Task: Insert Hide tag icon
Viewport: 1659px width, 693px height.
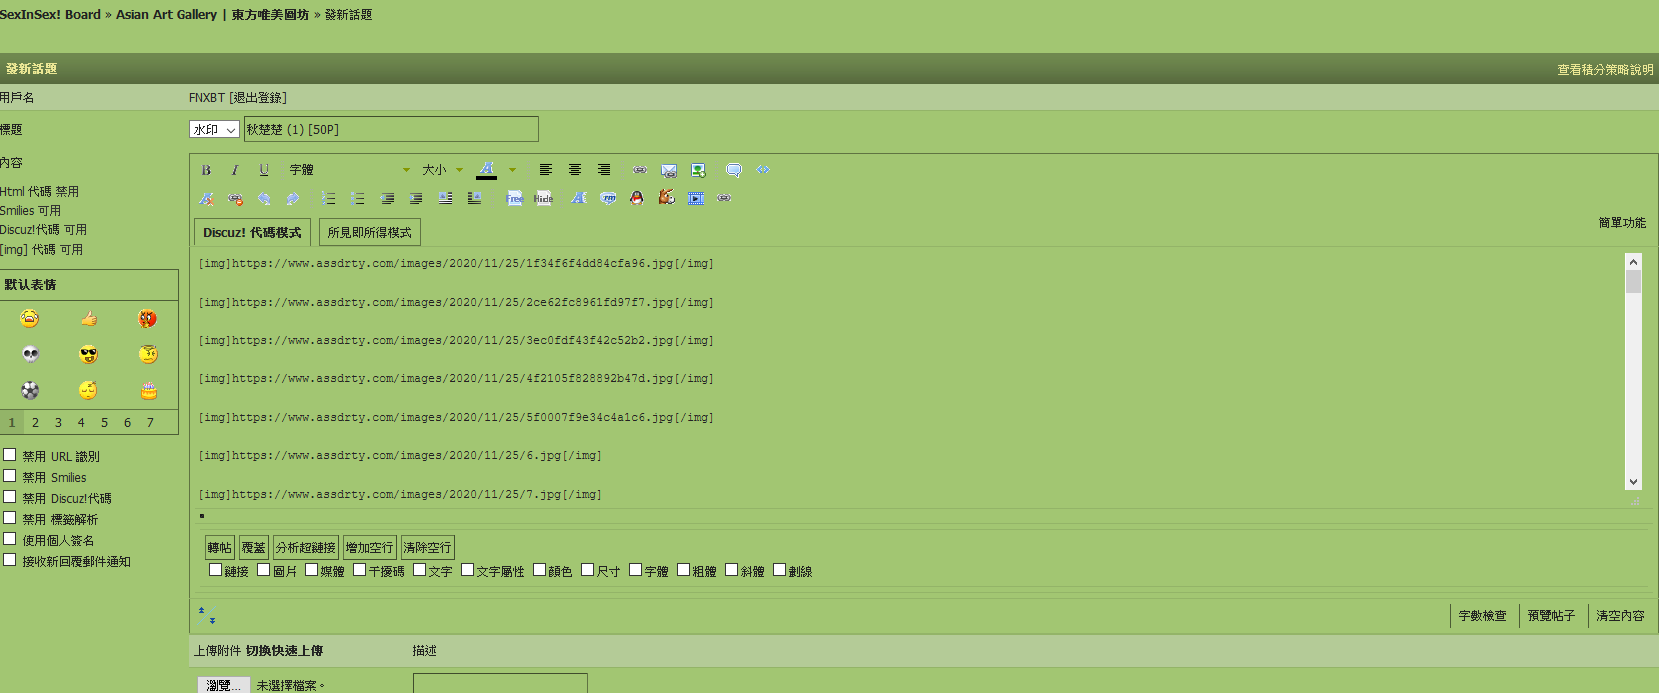Action: 543,199
